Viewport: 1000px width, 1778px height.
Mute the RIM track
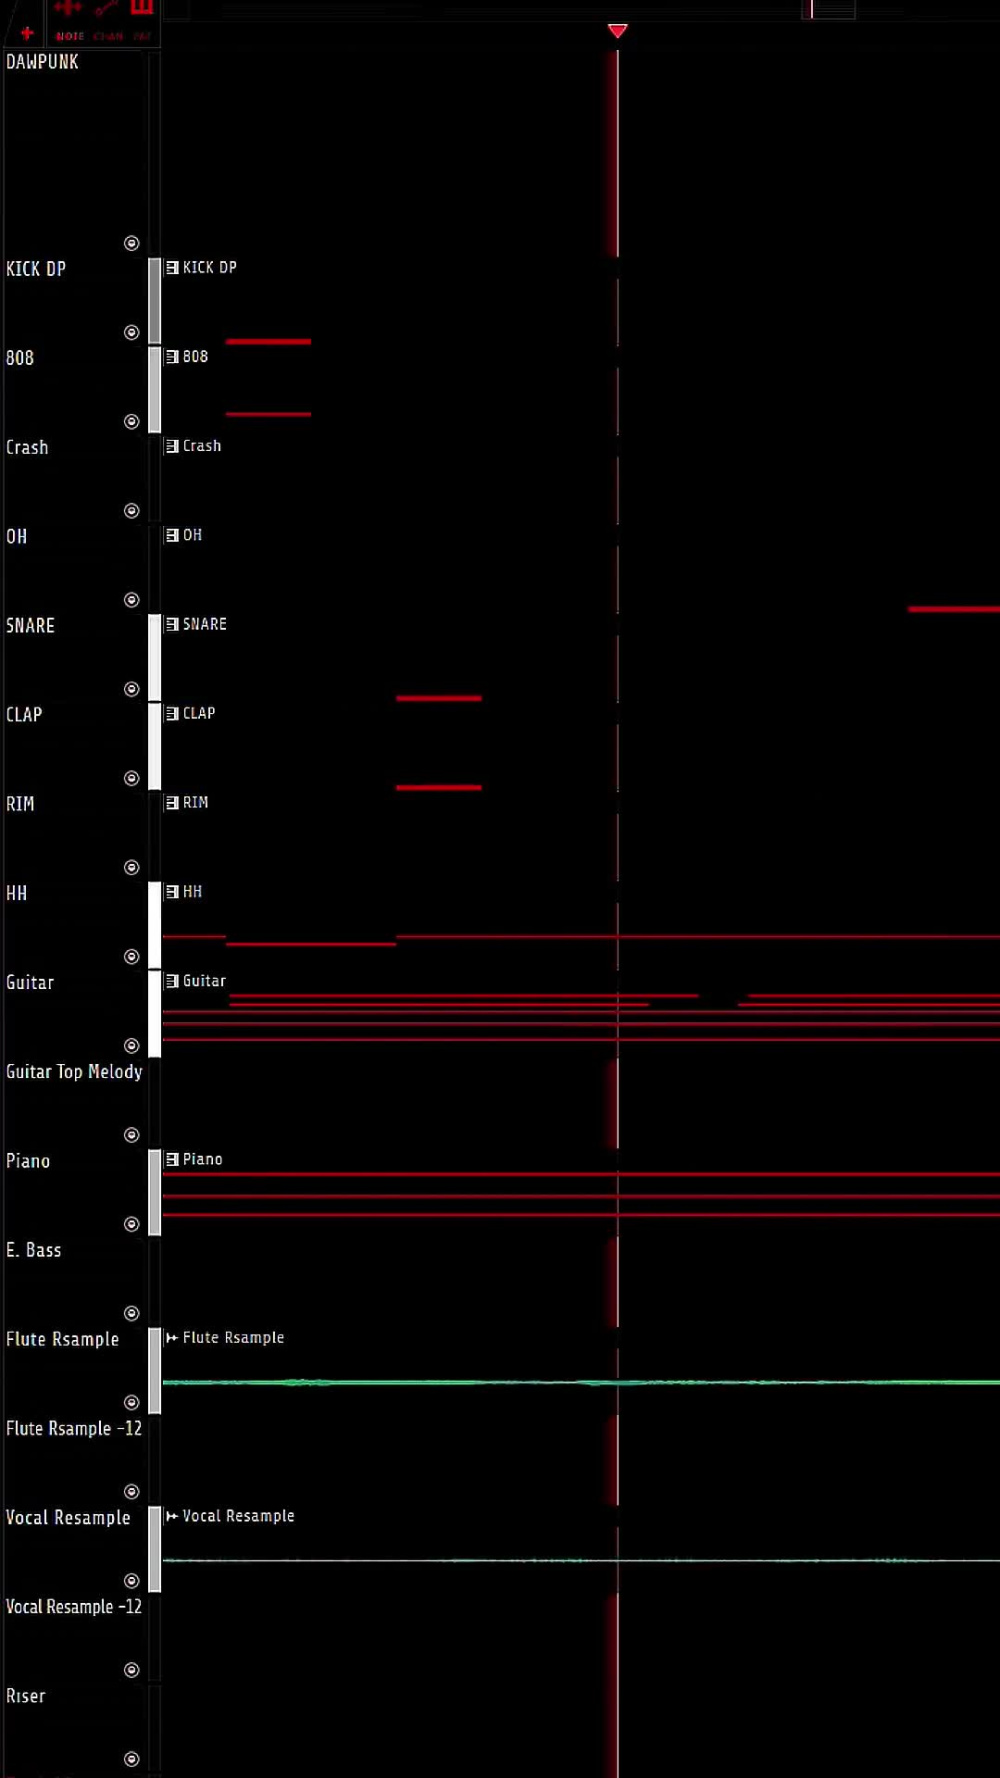[131, 867]
